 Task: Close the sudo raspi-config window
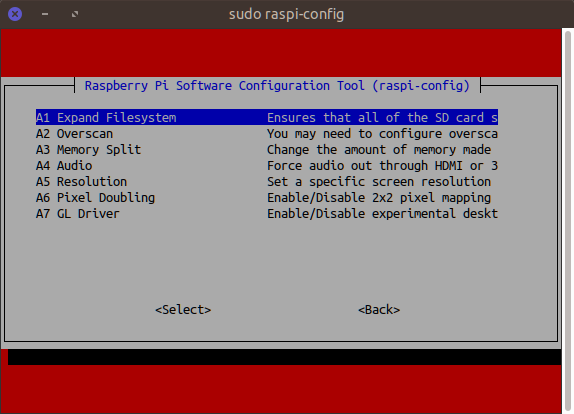click(x=15, y=14)
